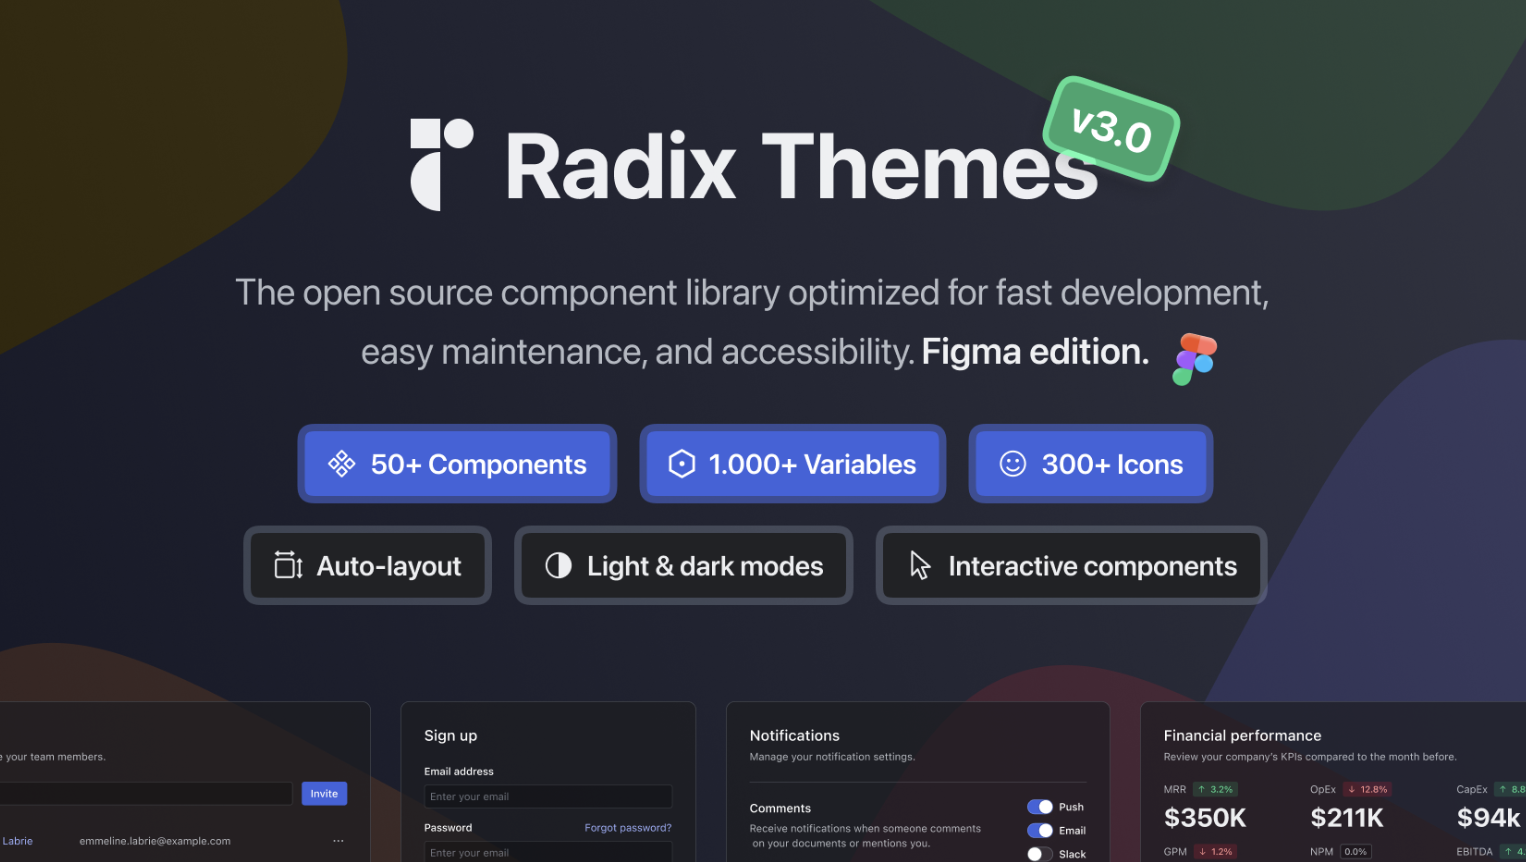Click the v3.0 version badge

click(x=1111, y=129)
